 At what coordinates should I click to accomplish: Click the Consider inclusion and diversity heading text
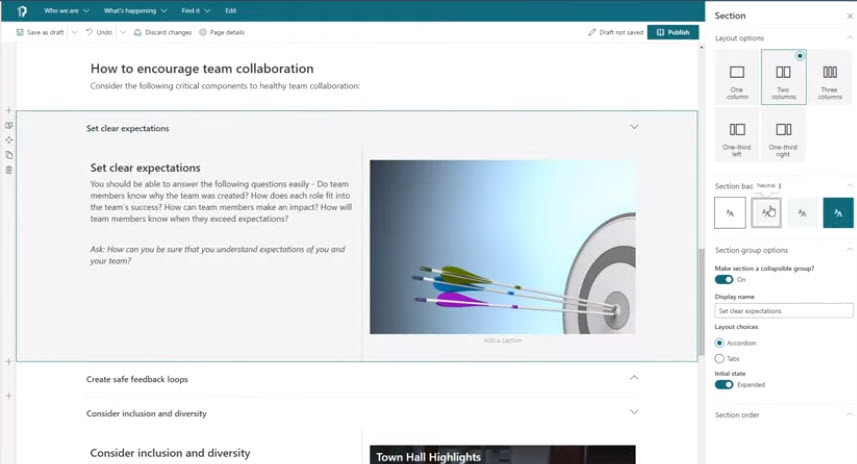170,453
